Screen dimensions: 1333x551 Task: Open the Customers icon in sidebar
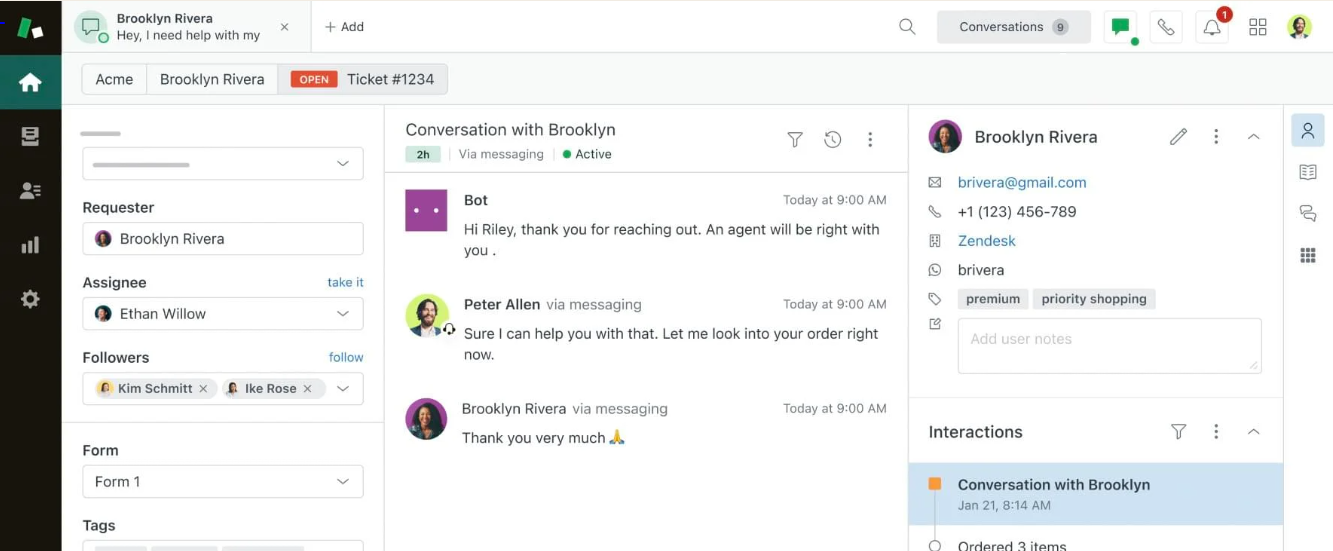30,191
